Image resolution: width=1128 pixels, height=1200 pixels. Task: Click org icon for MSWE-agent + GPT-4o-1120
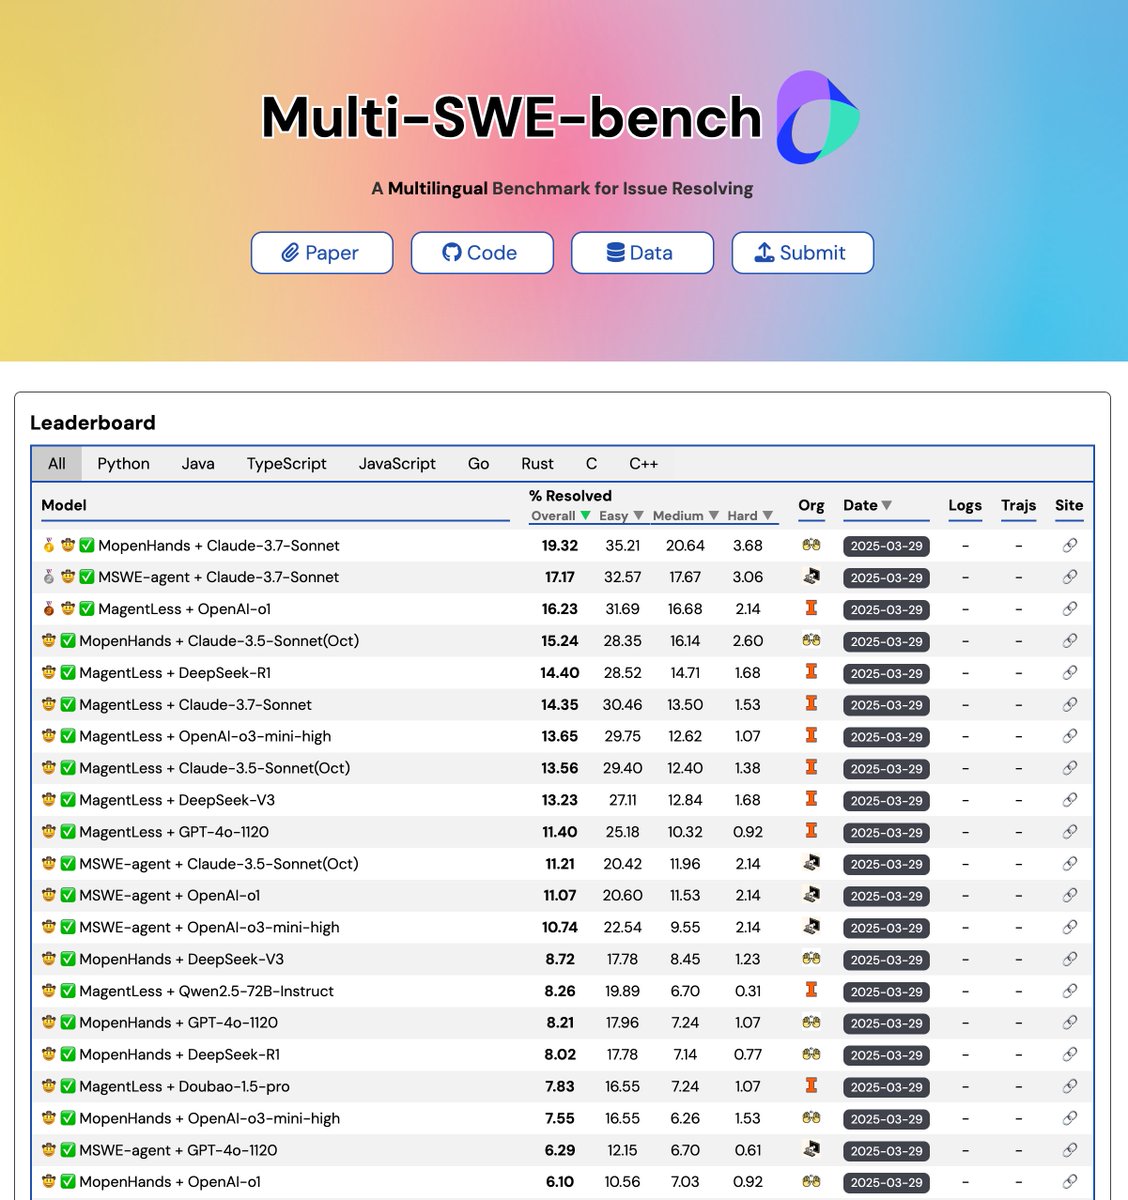point(811,1150)
